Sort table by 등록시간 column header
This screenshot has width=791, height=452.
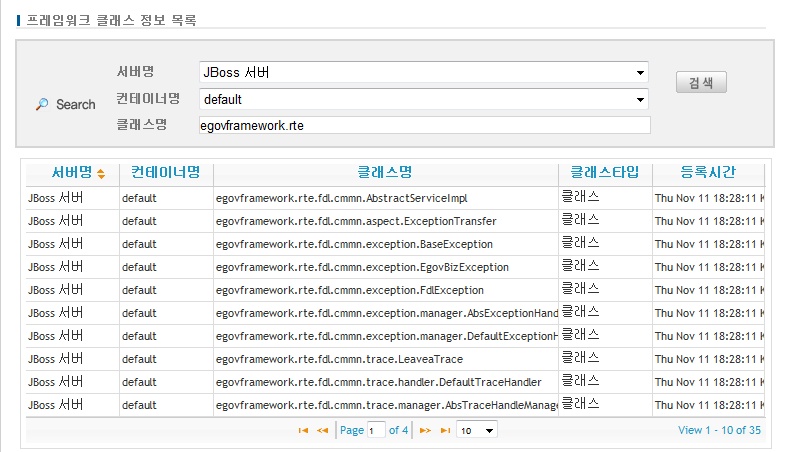708,172
